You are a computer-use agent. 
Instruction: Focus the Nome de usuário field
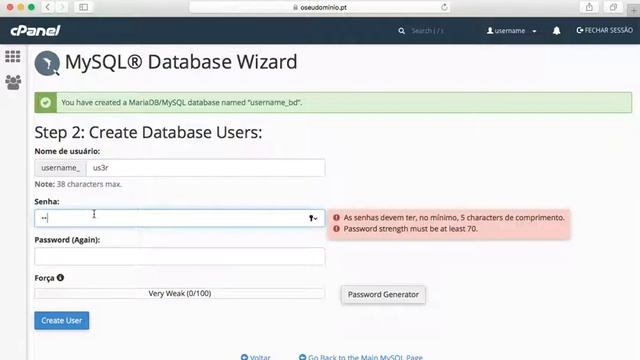(x=205, y=168)
